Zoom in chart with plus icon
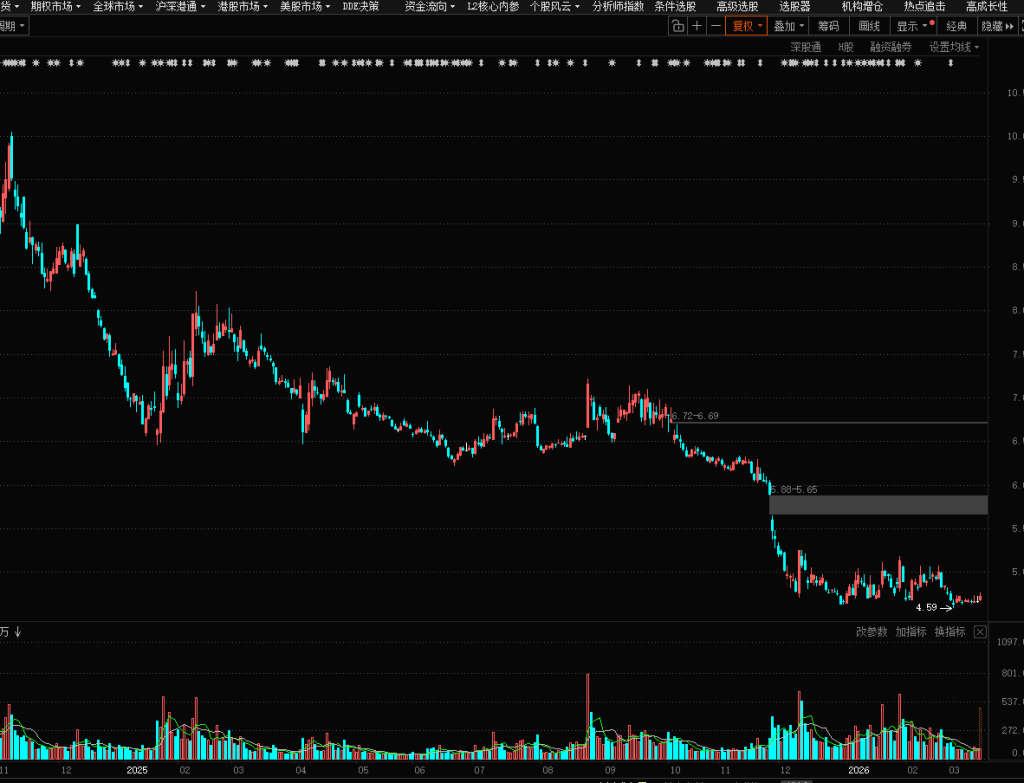 697,26
